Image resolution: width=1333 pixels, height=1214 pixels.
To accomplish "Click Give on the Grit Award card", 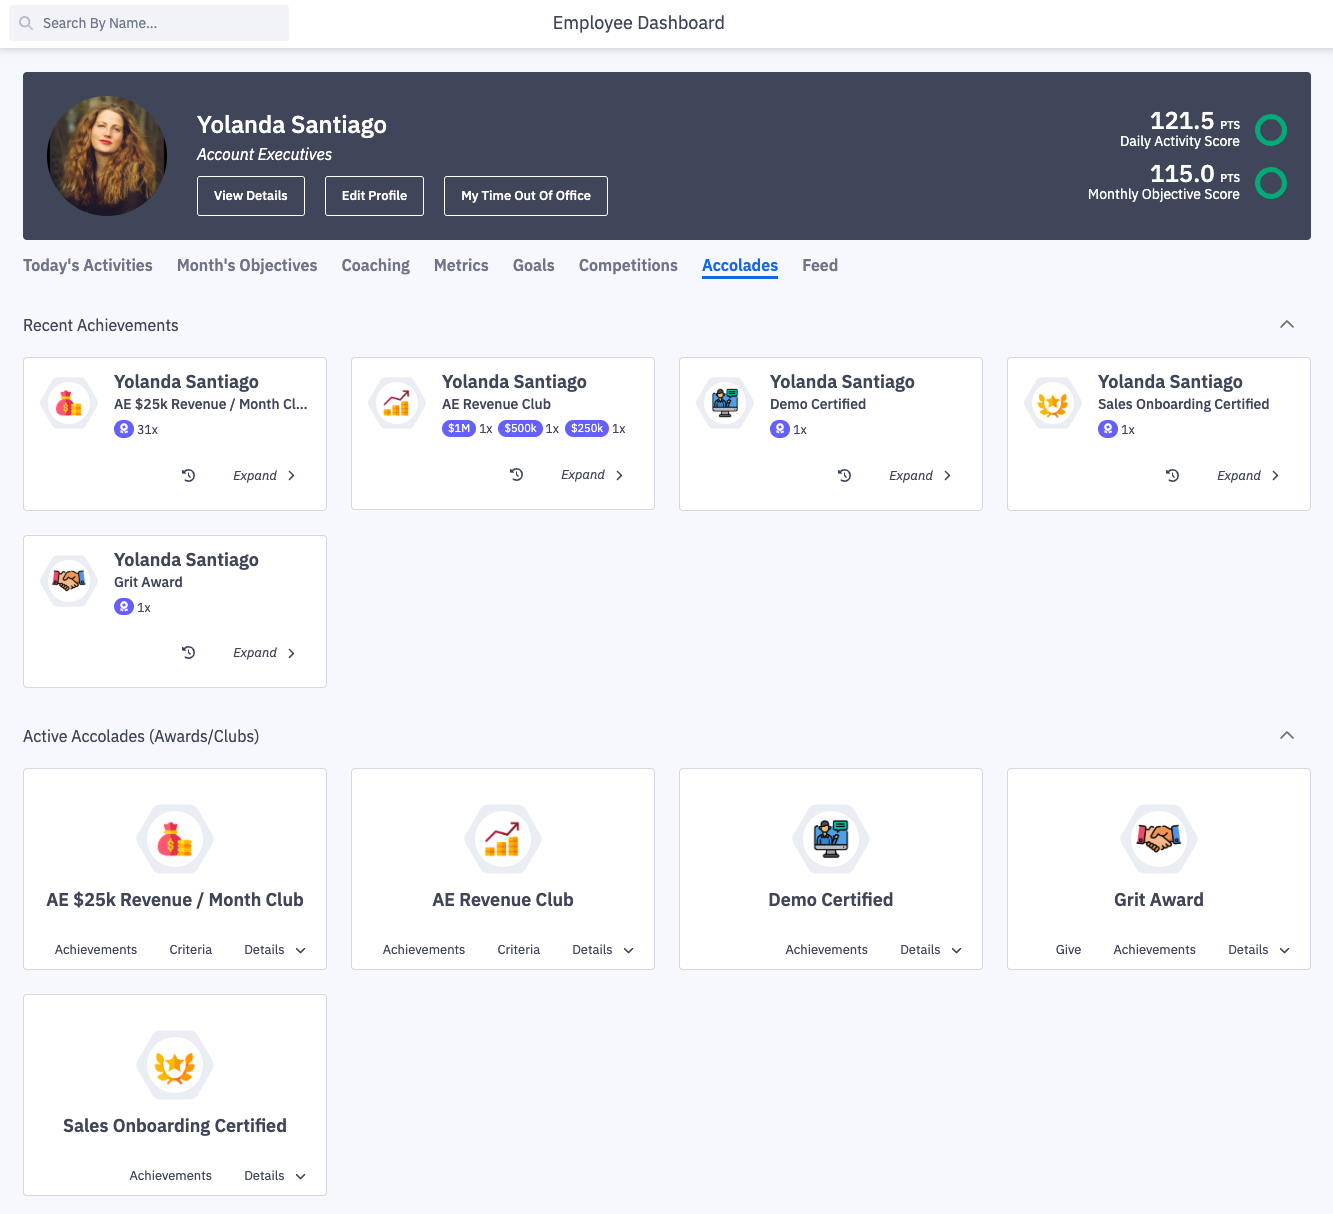I will click(x=1068, y=949).
